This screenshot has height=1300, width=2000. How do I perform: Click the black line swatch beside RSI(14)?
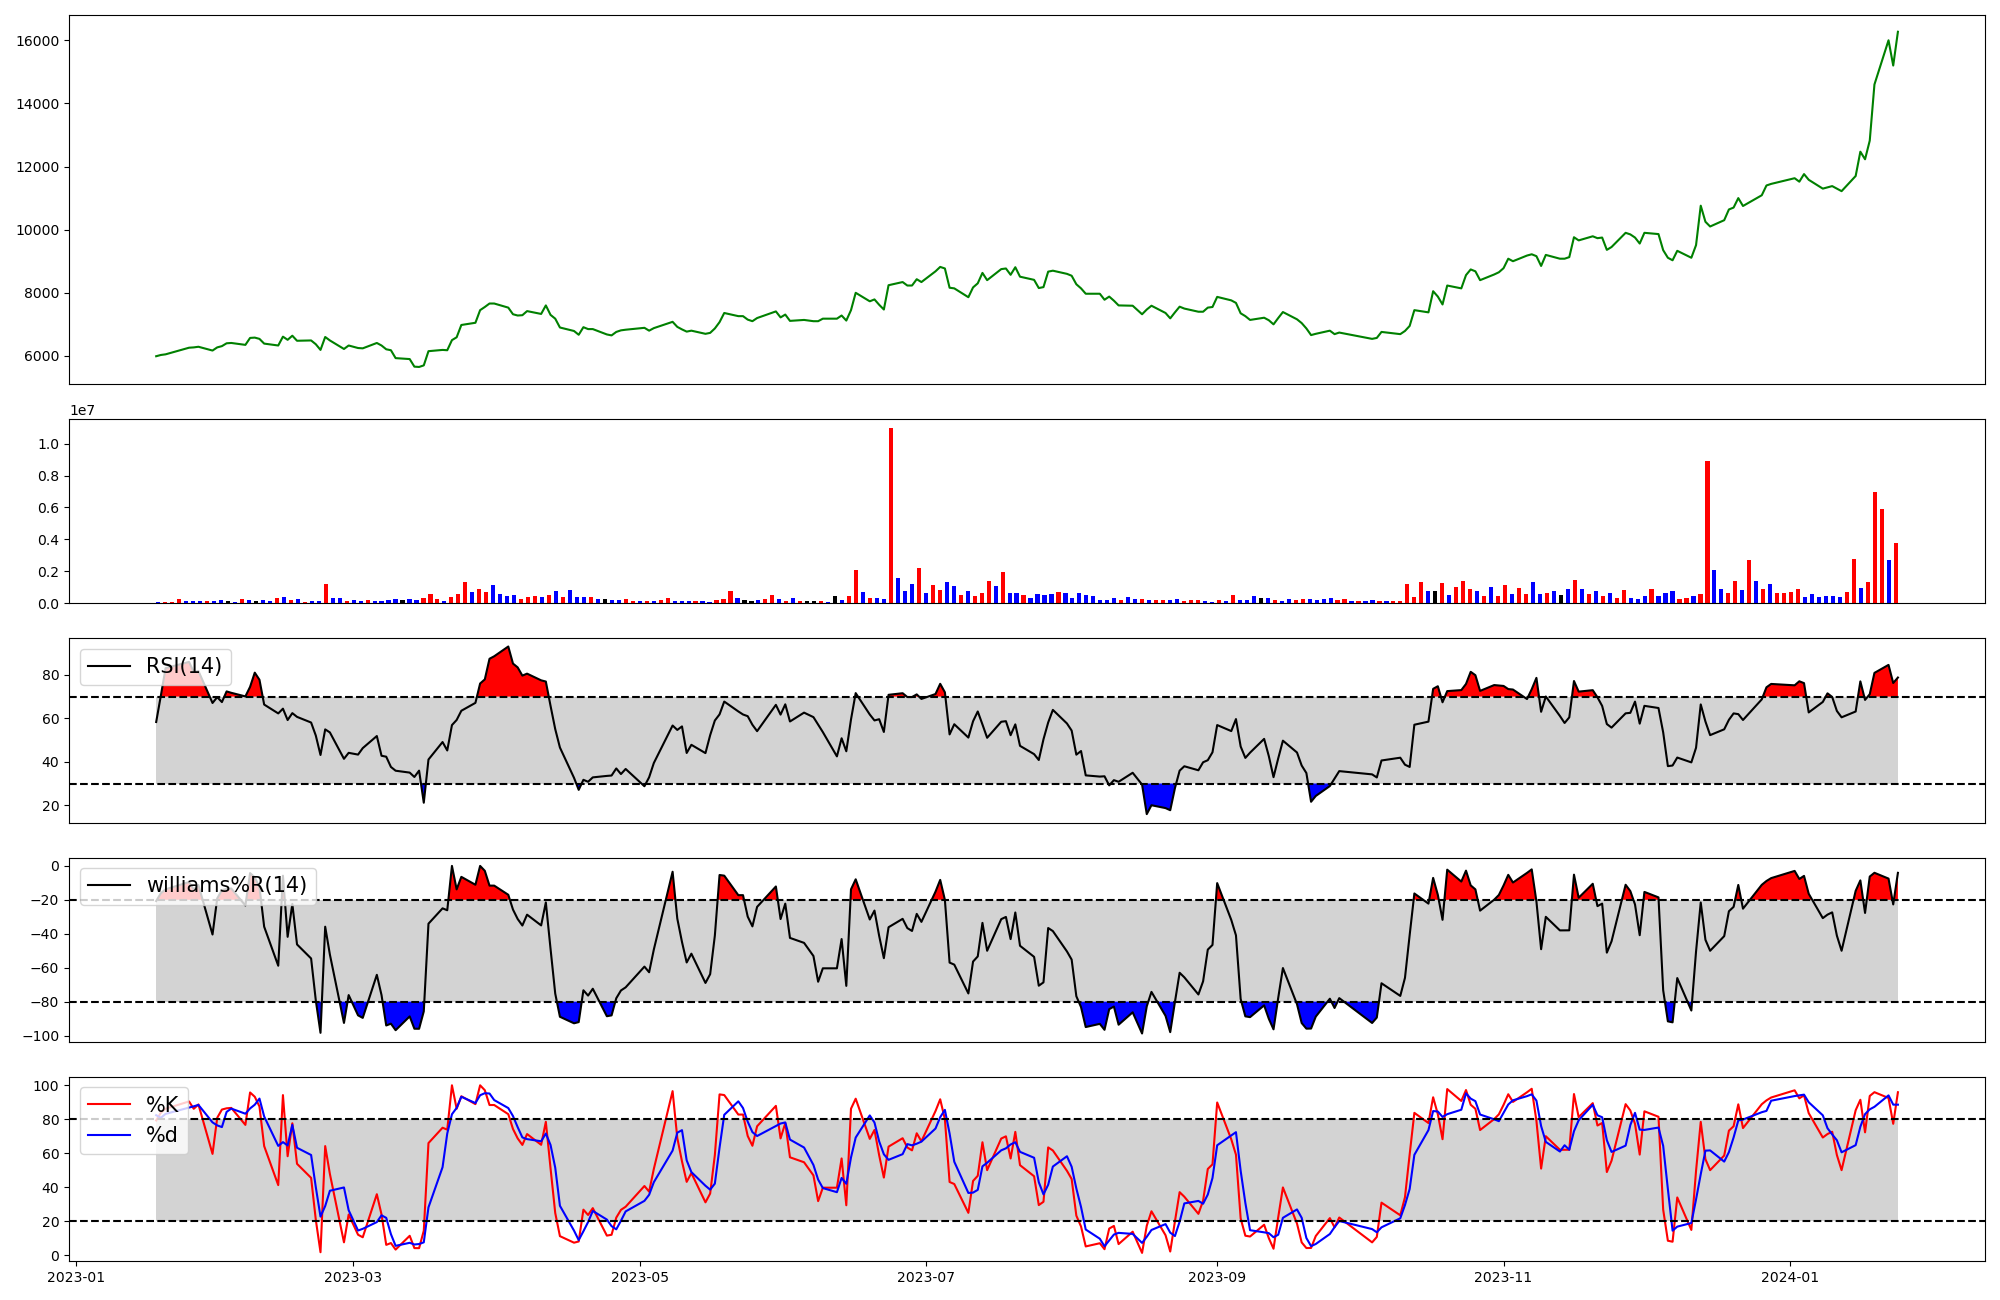point(110,667)
